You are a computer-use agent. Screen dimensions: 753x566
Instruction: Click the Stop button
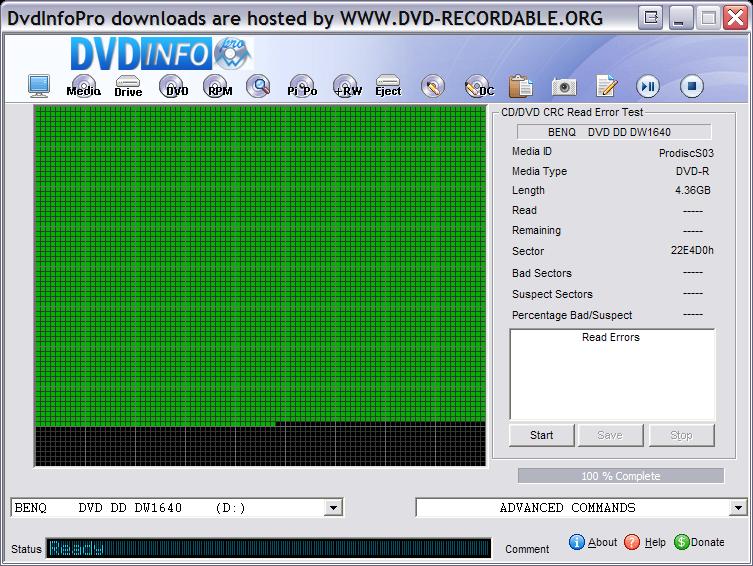pyautogui.click(x=681, y=435)
